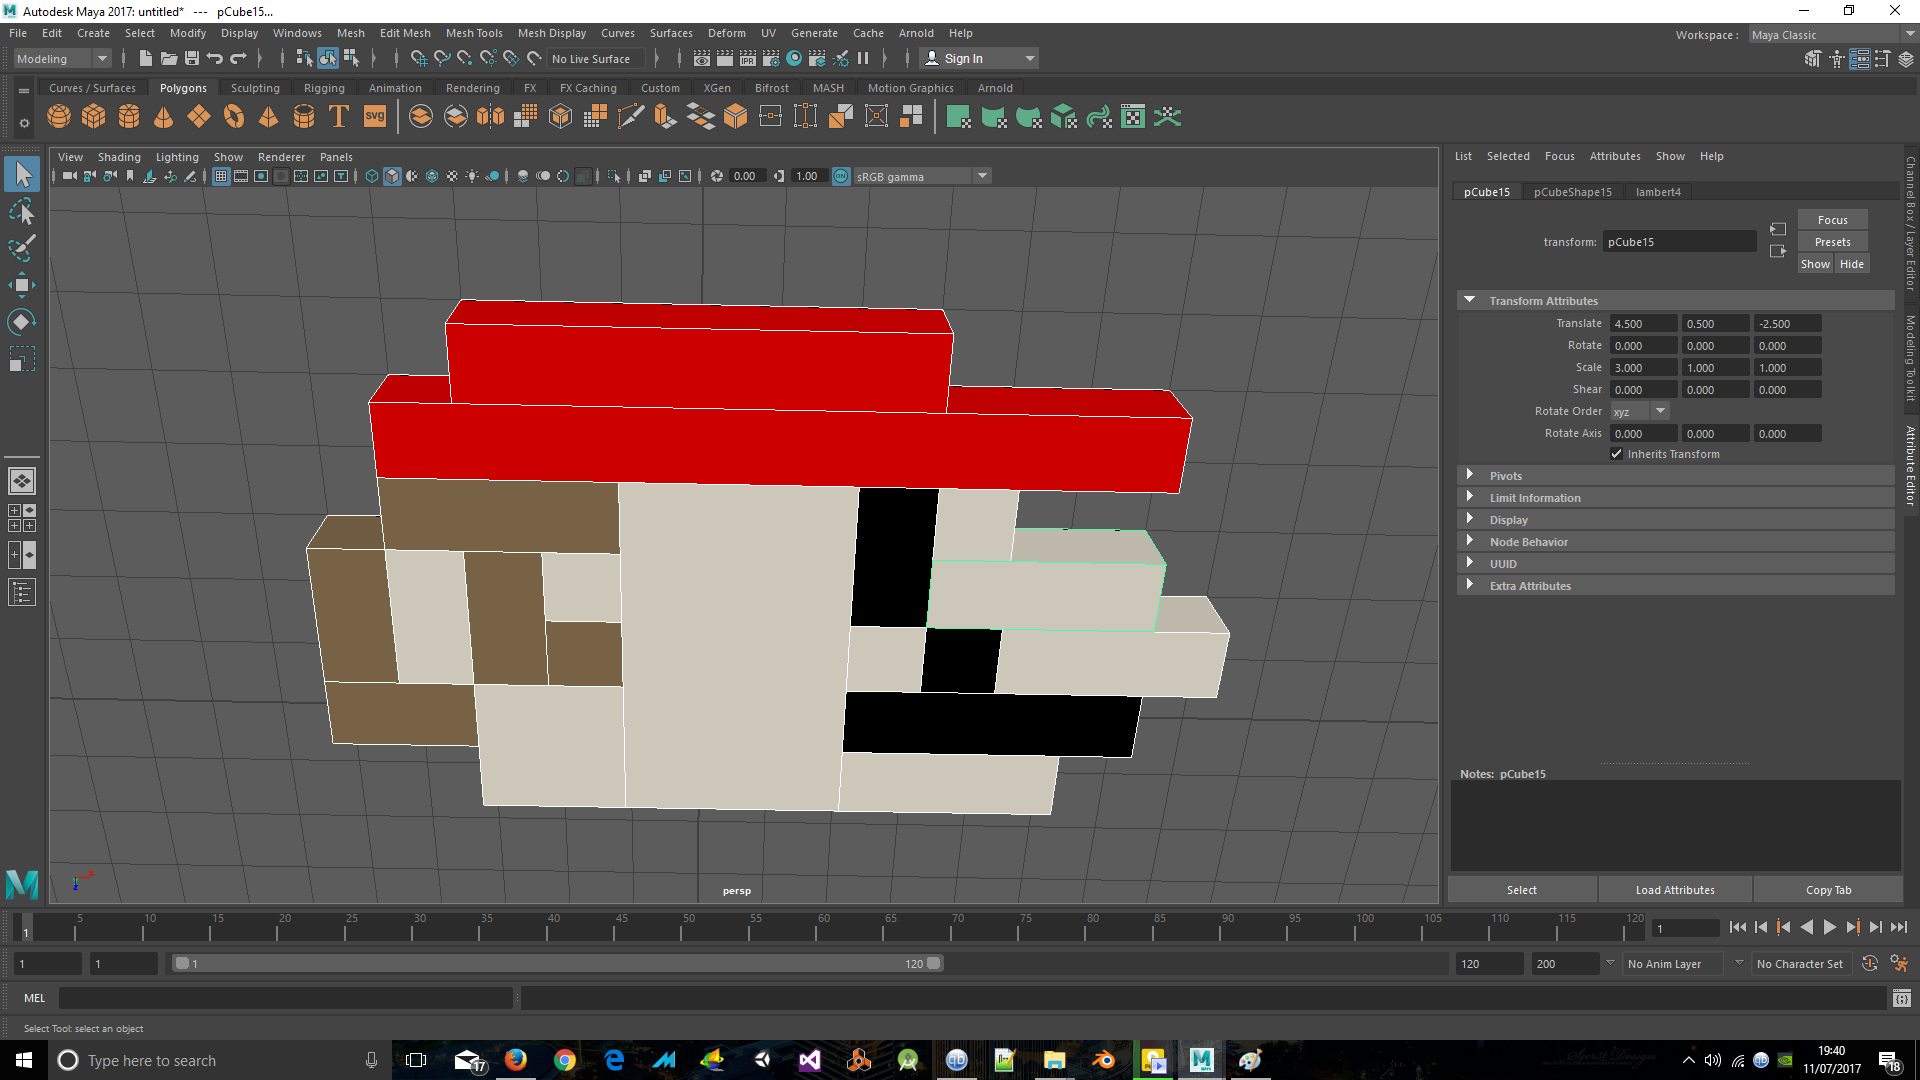1920x1080 pixels.
Task: Switch to single pane layout
Action: (21, 481)
